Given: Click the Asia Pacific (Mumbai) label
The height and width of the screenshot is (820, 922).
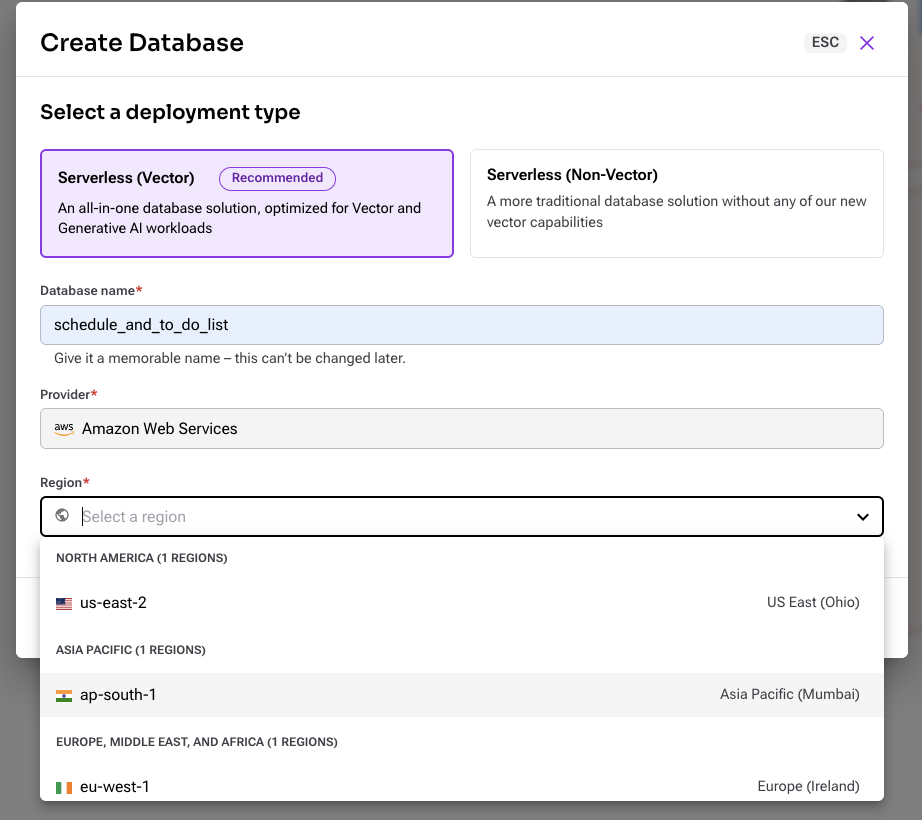Looking at the screenshot, I should [790, 694].
